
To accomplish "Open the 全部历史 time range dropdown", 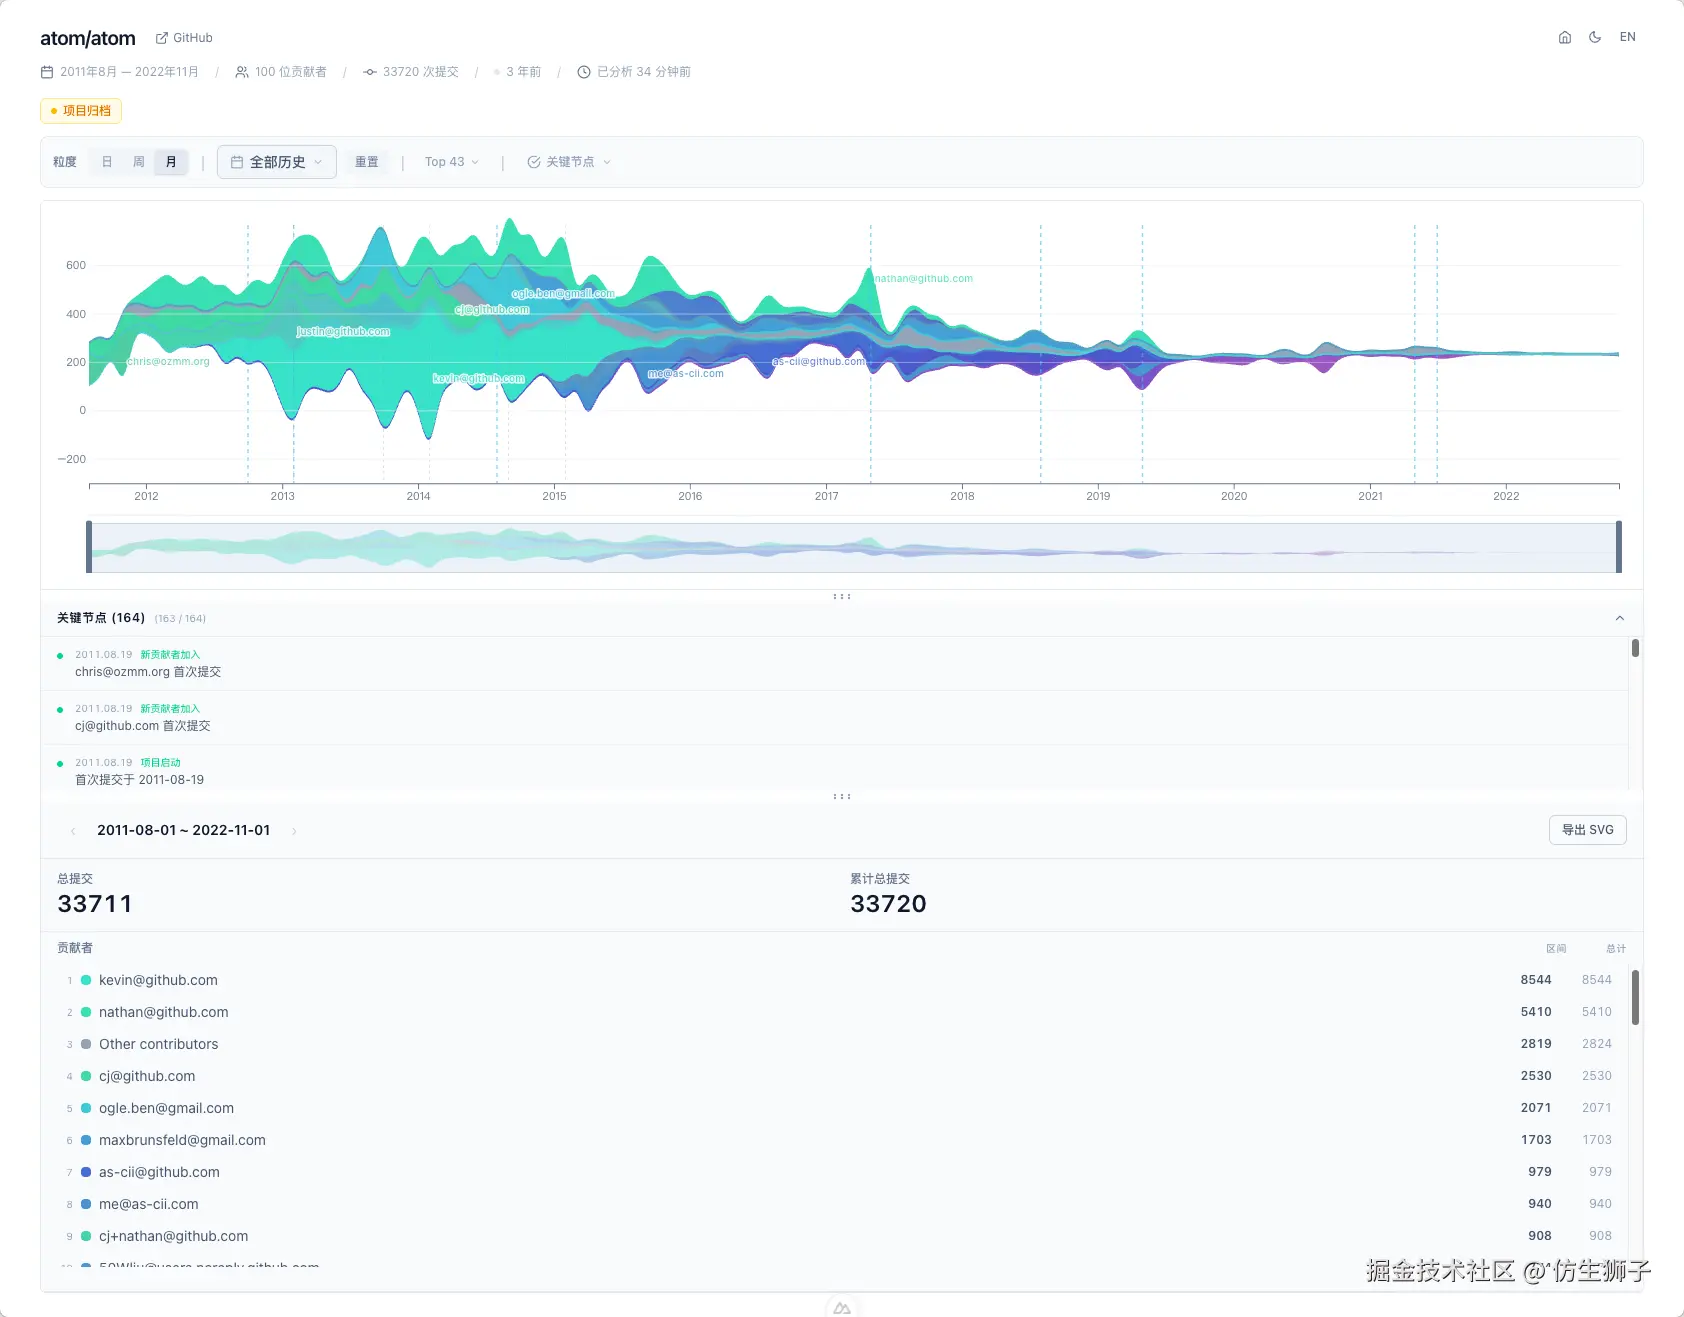I will click(x=277, y=162).
